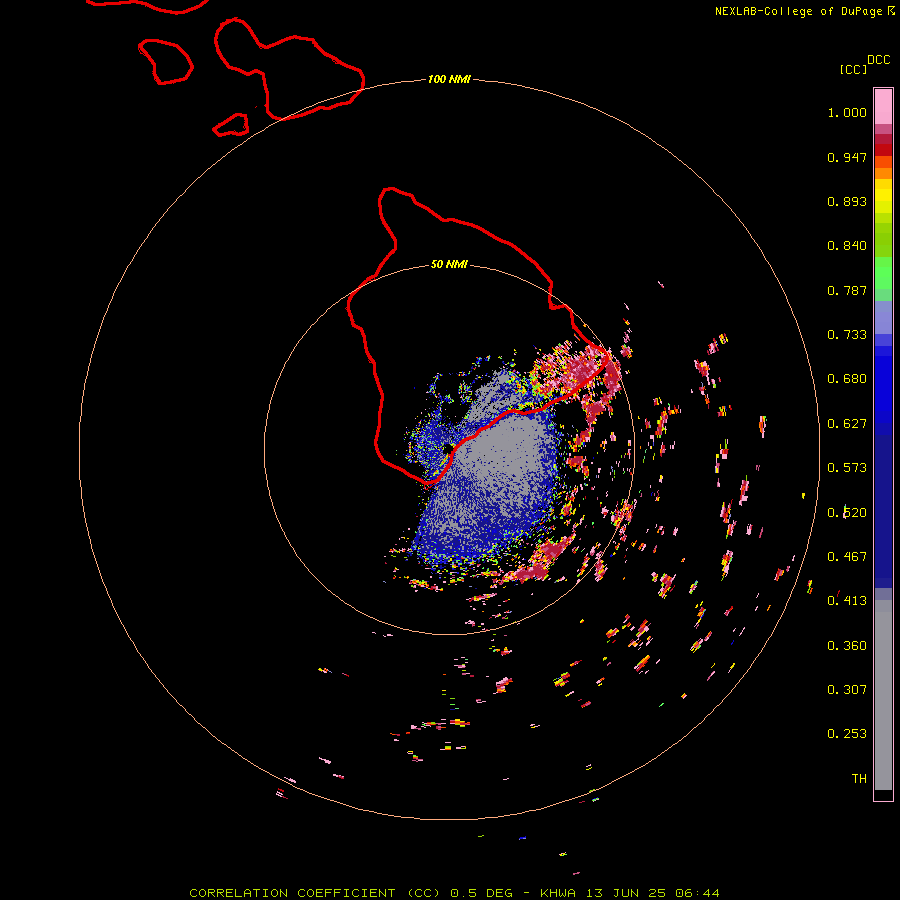The image size is (900, 900).
Task: Click the 1.000 scale value
Action: pos(847,112)
